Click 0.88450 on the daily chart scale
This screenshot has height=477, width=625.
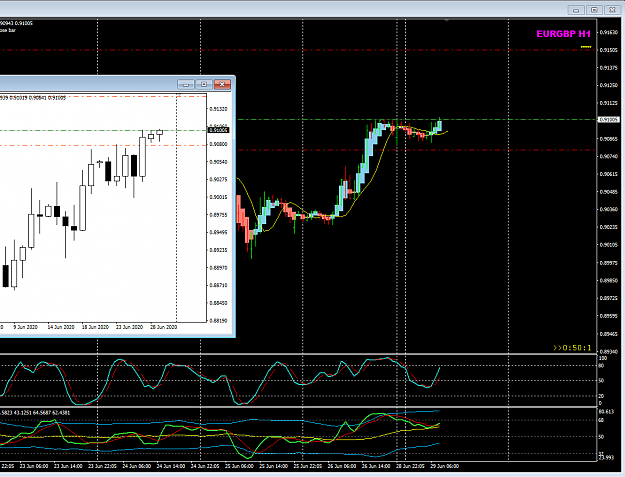[x=218, y=303]
